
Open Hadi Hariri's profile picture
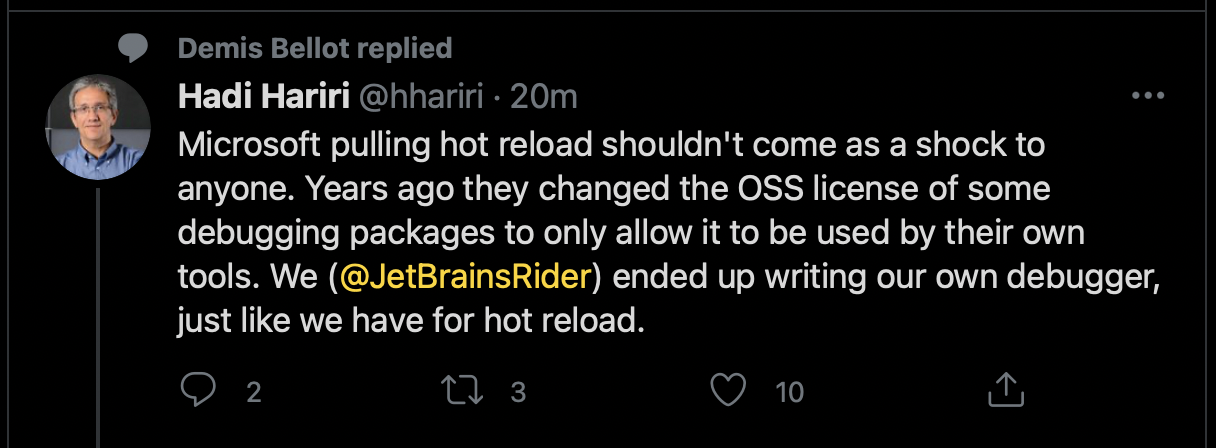click(x=97, y=126)
